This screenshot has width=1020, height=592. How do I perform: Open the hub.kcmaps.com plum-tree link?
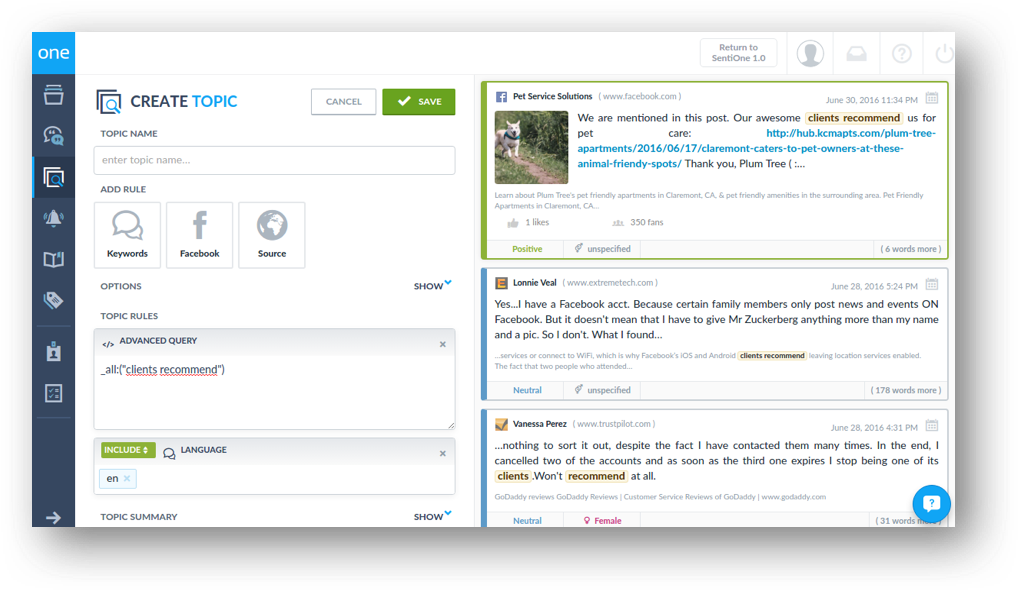coord(757,148)
